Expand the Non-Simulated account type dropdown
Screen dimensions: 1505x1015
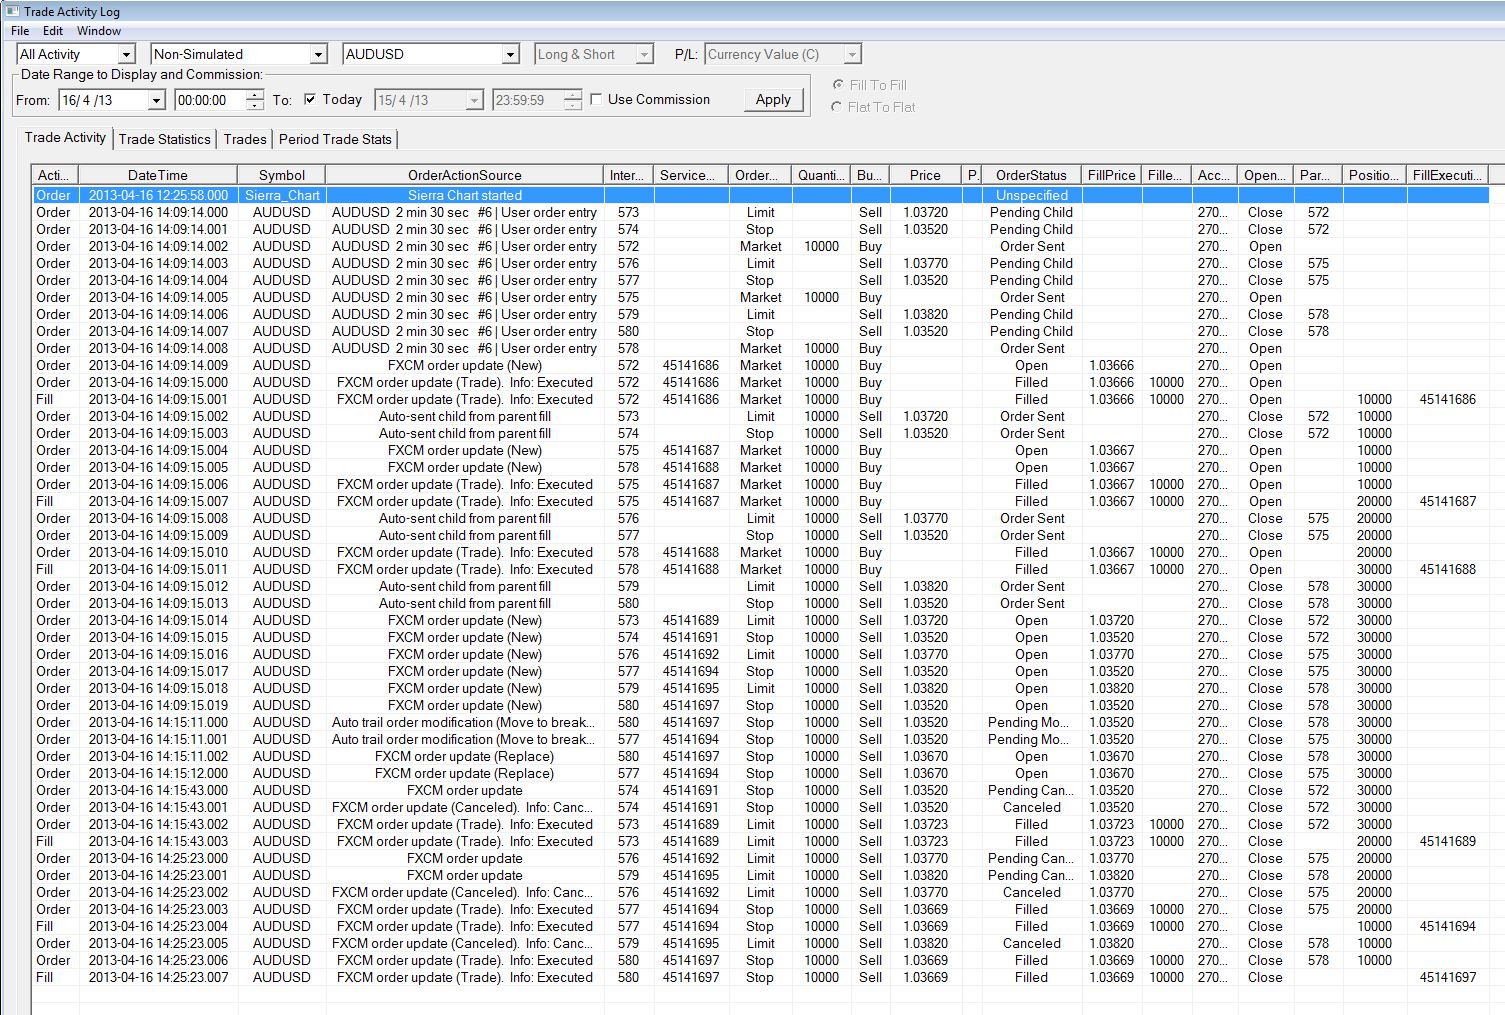tap(318, 55)
